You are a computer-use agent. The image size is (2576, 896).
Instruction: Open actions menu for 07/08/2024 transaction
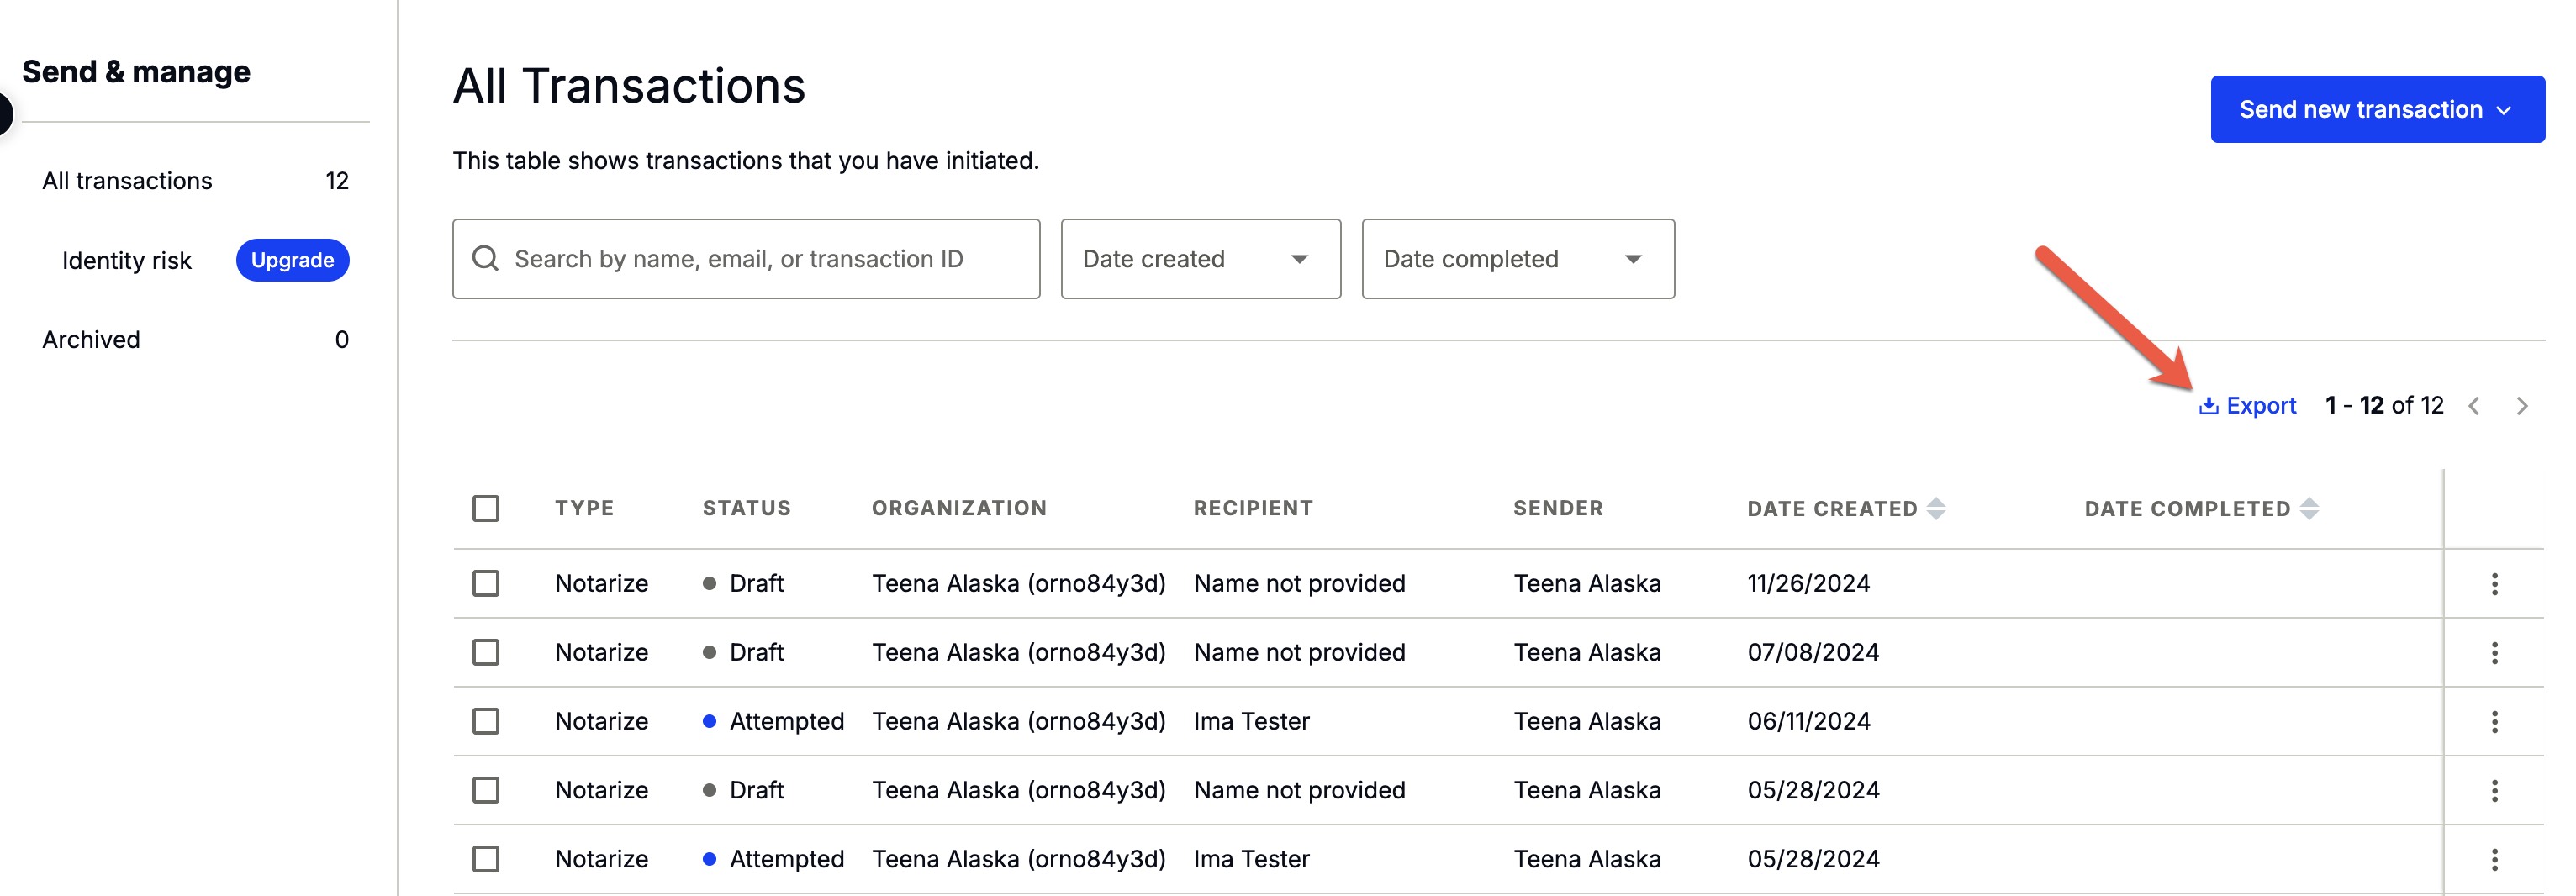(2494, 652)
